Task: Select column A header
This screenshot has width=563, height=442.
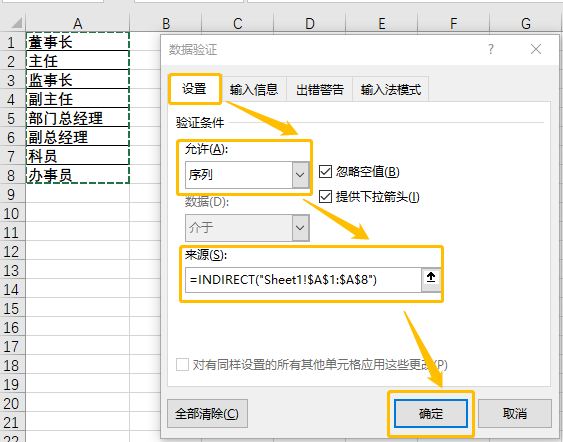Action: point(78,24)
